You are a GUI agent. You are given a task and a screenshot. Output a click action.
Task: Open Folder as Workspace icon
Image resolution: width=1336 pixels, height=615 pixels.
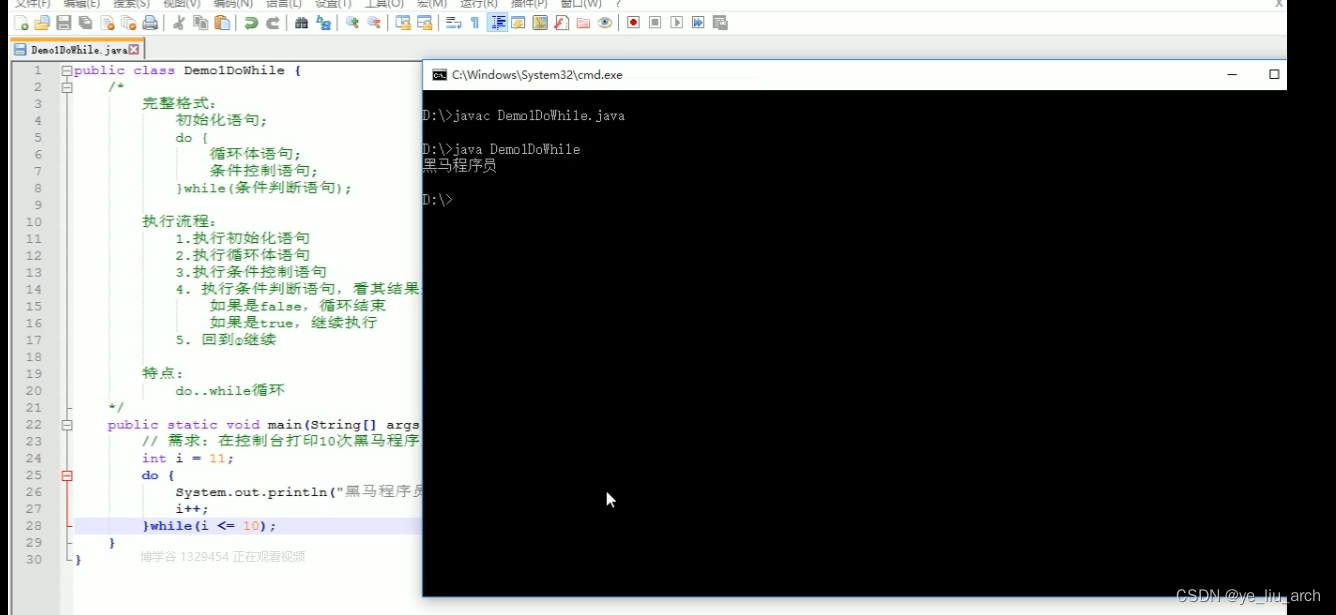[583, 22]
